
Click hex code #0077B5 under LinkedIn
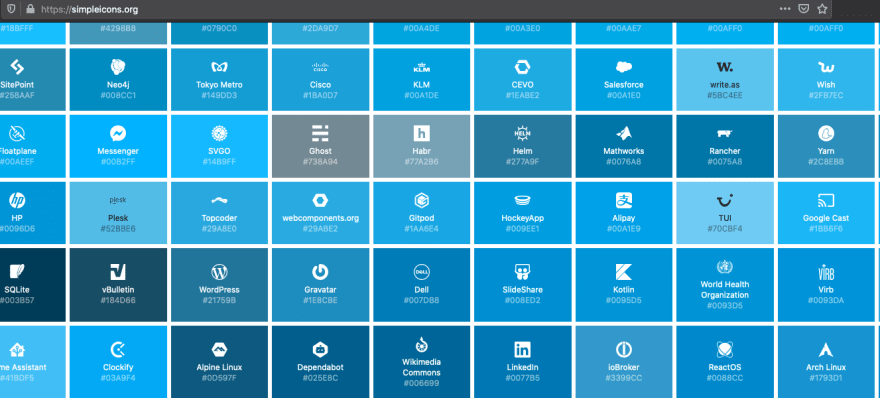point(522,378)
